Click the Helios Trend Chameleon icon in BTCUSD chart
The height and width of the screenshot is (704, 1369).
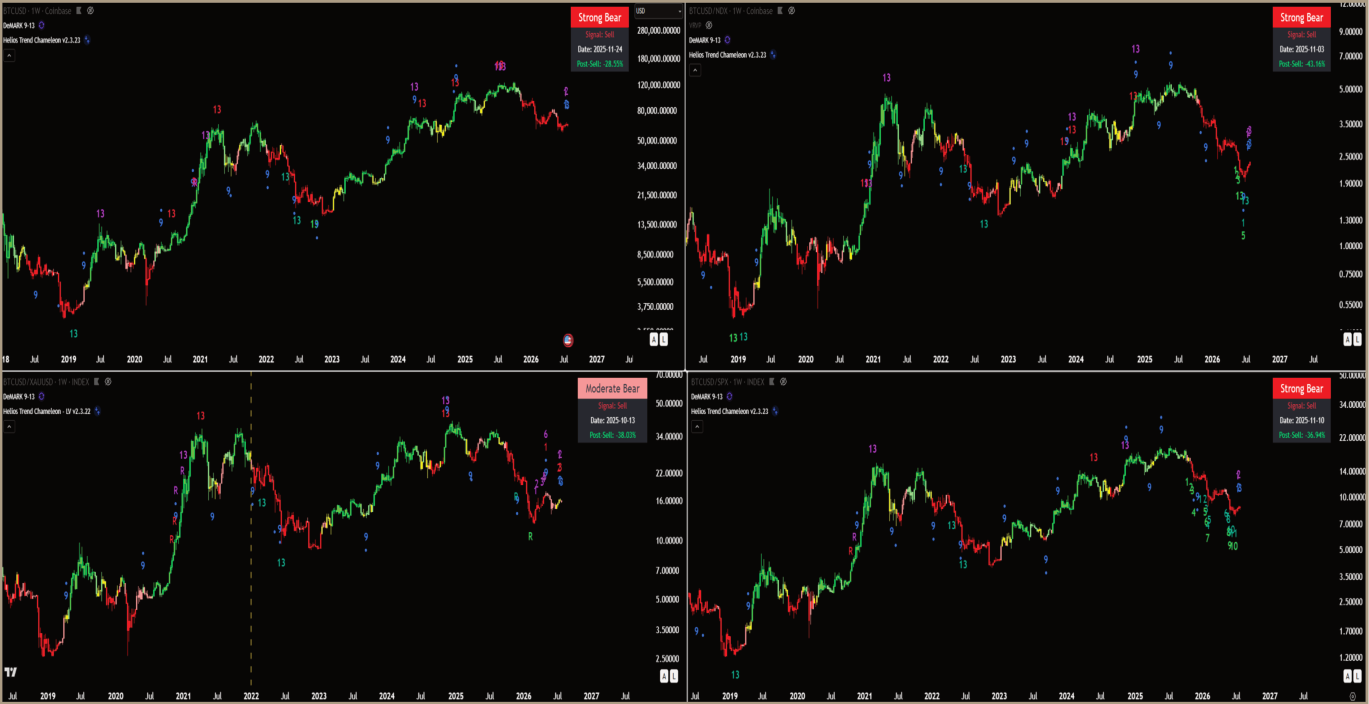[87, 40]
